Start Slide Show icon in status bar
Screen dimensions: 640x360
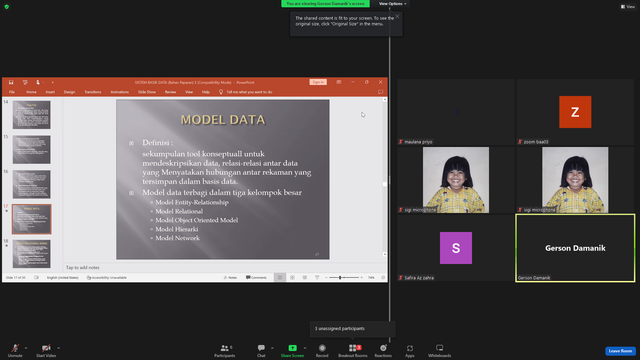[x=317, y=278]
